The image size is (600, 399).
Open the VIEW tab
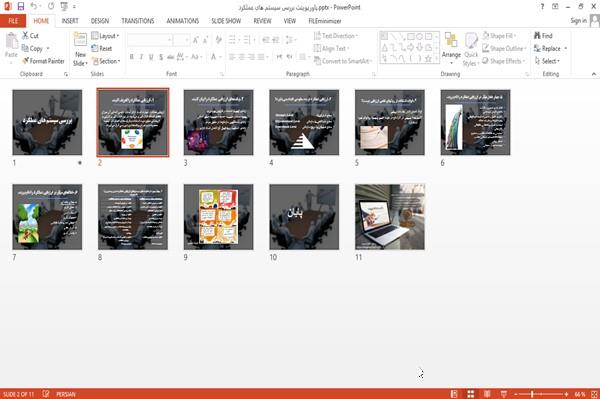tap(290, 21)
